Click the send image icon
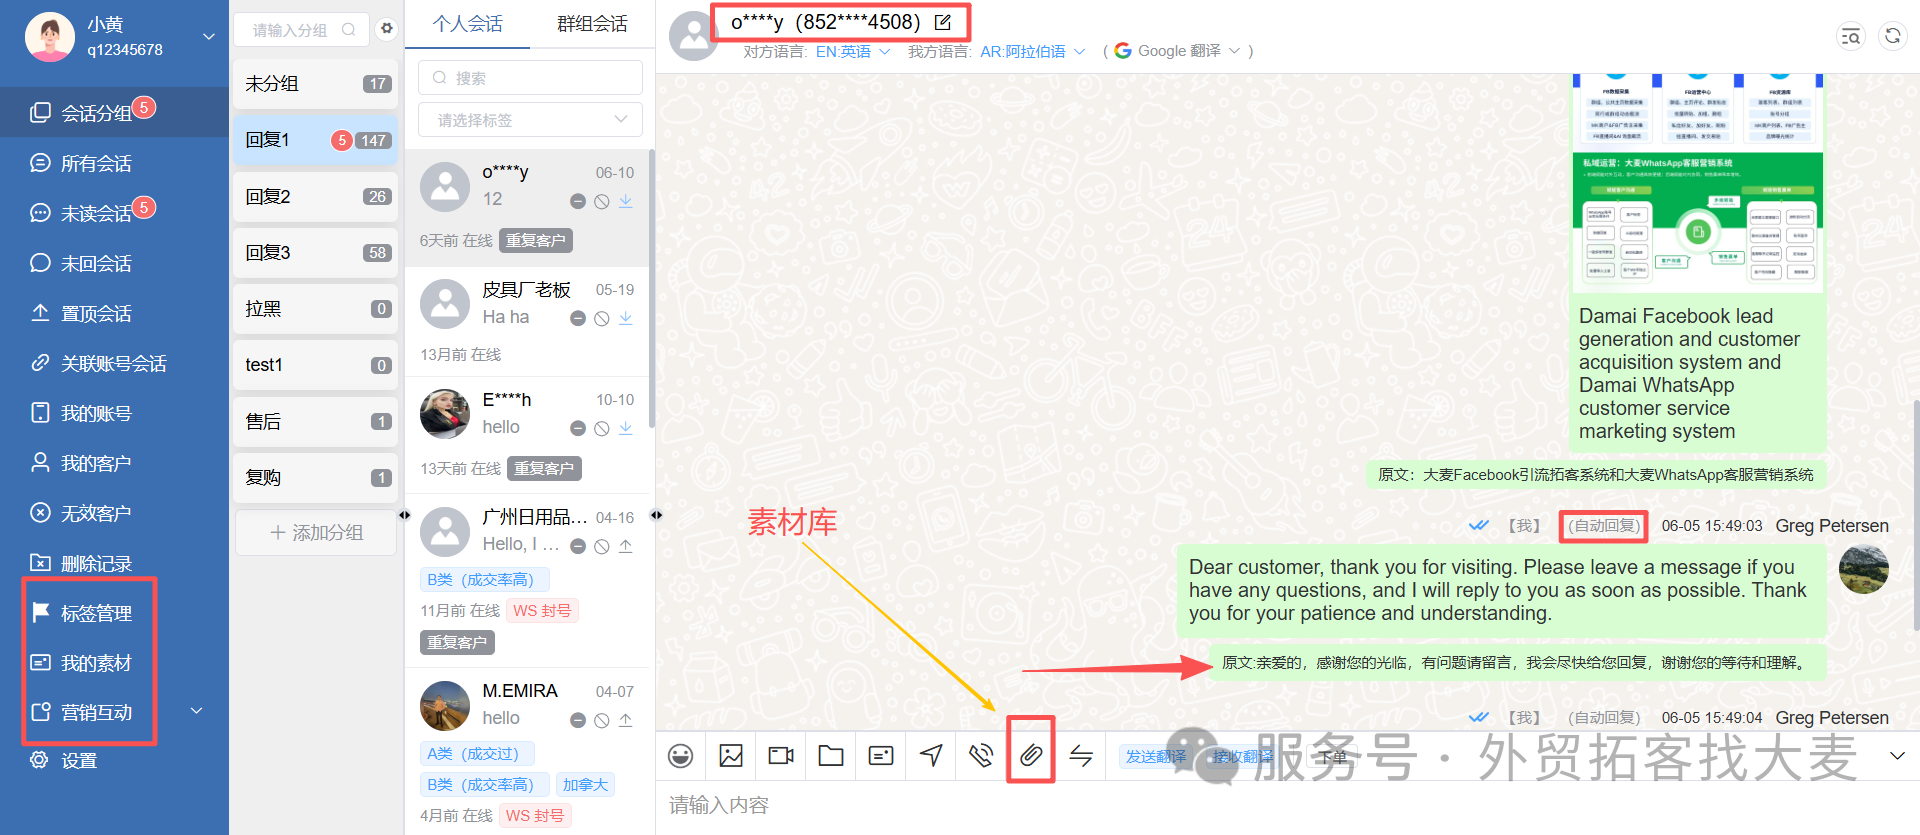 click(731, 756)
